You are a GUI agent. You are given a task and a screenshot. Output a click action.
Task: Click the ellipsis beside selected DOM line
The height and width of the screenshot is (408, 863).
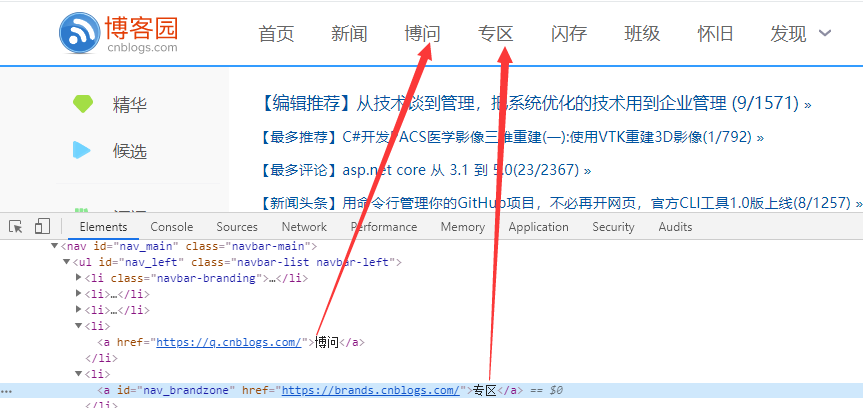click(8, 391)
